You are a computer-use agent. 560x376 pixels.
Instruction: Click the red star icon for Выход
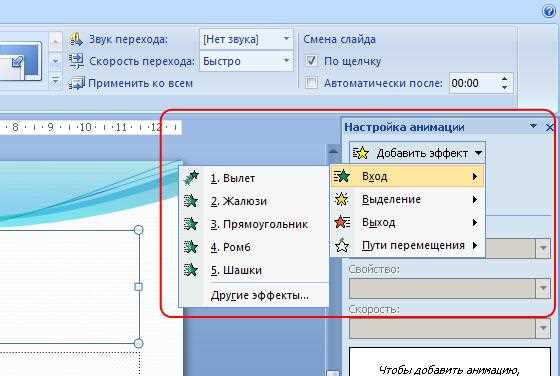(x=342, y=222)
